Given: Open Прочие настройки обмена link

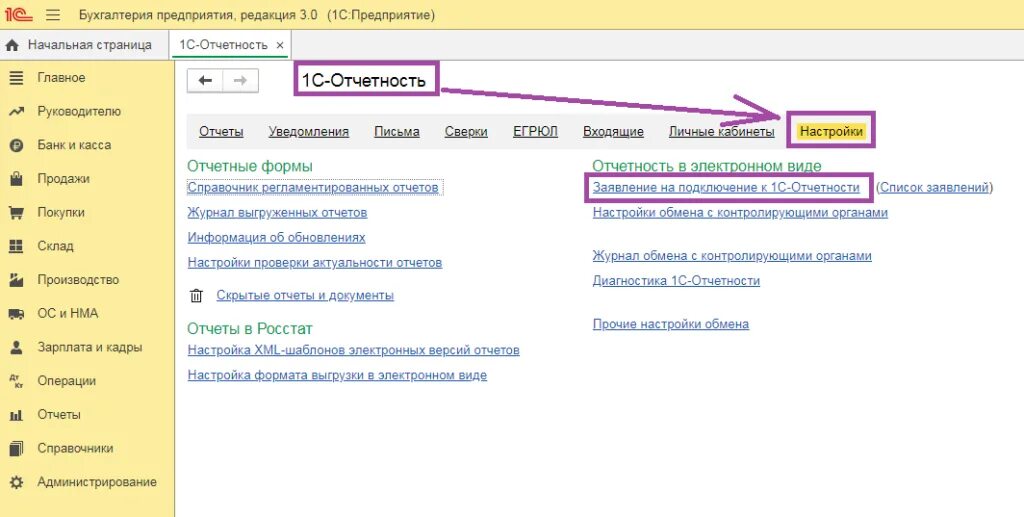Looking at the screenshot, I should 671,324.
